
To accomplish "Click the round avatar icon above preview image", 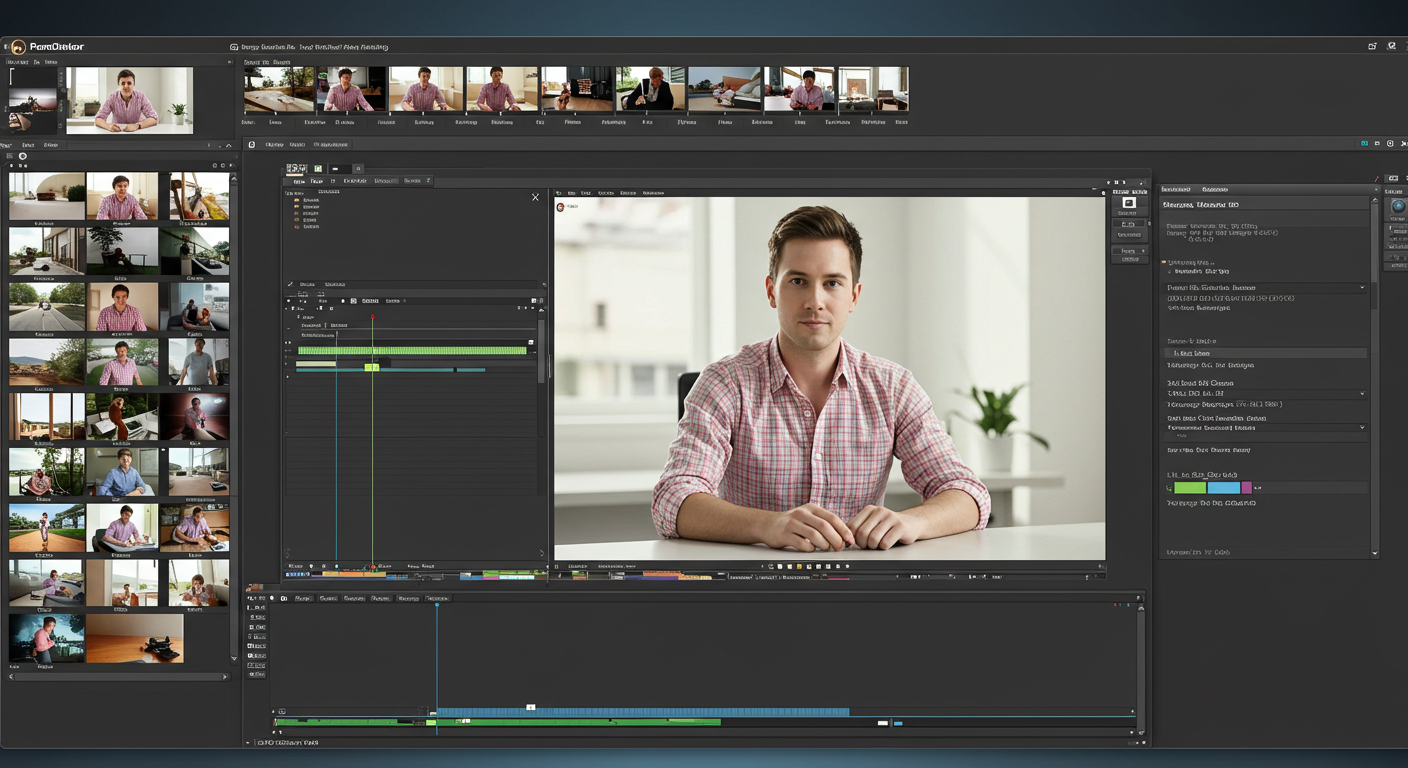I will (562, 207).
